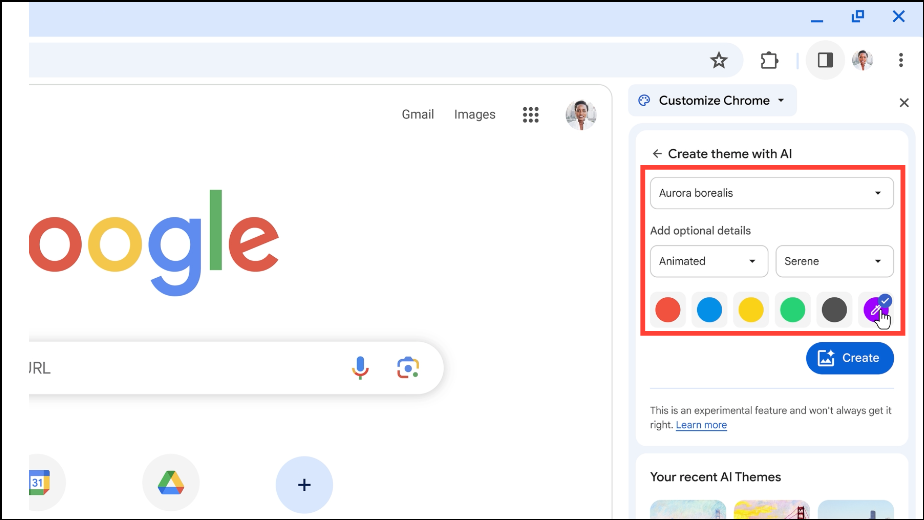Close the Customize Chrome side panel
This screenshot has height=520, width=924.
[904, 103]
